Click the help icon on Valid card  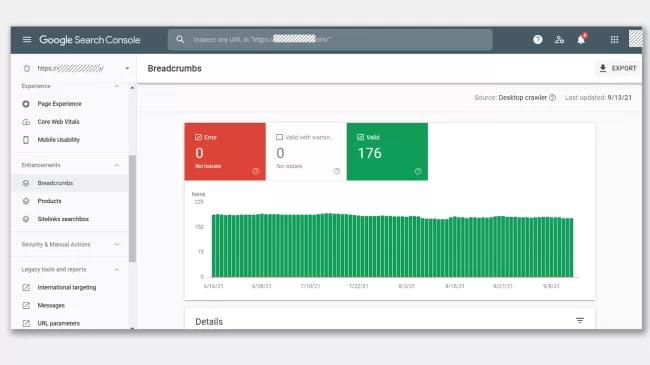pyautogui.click(x=418, y=171)
